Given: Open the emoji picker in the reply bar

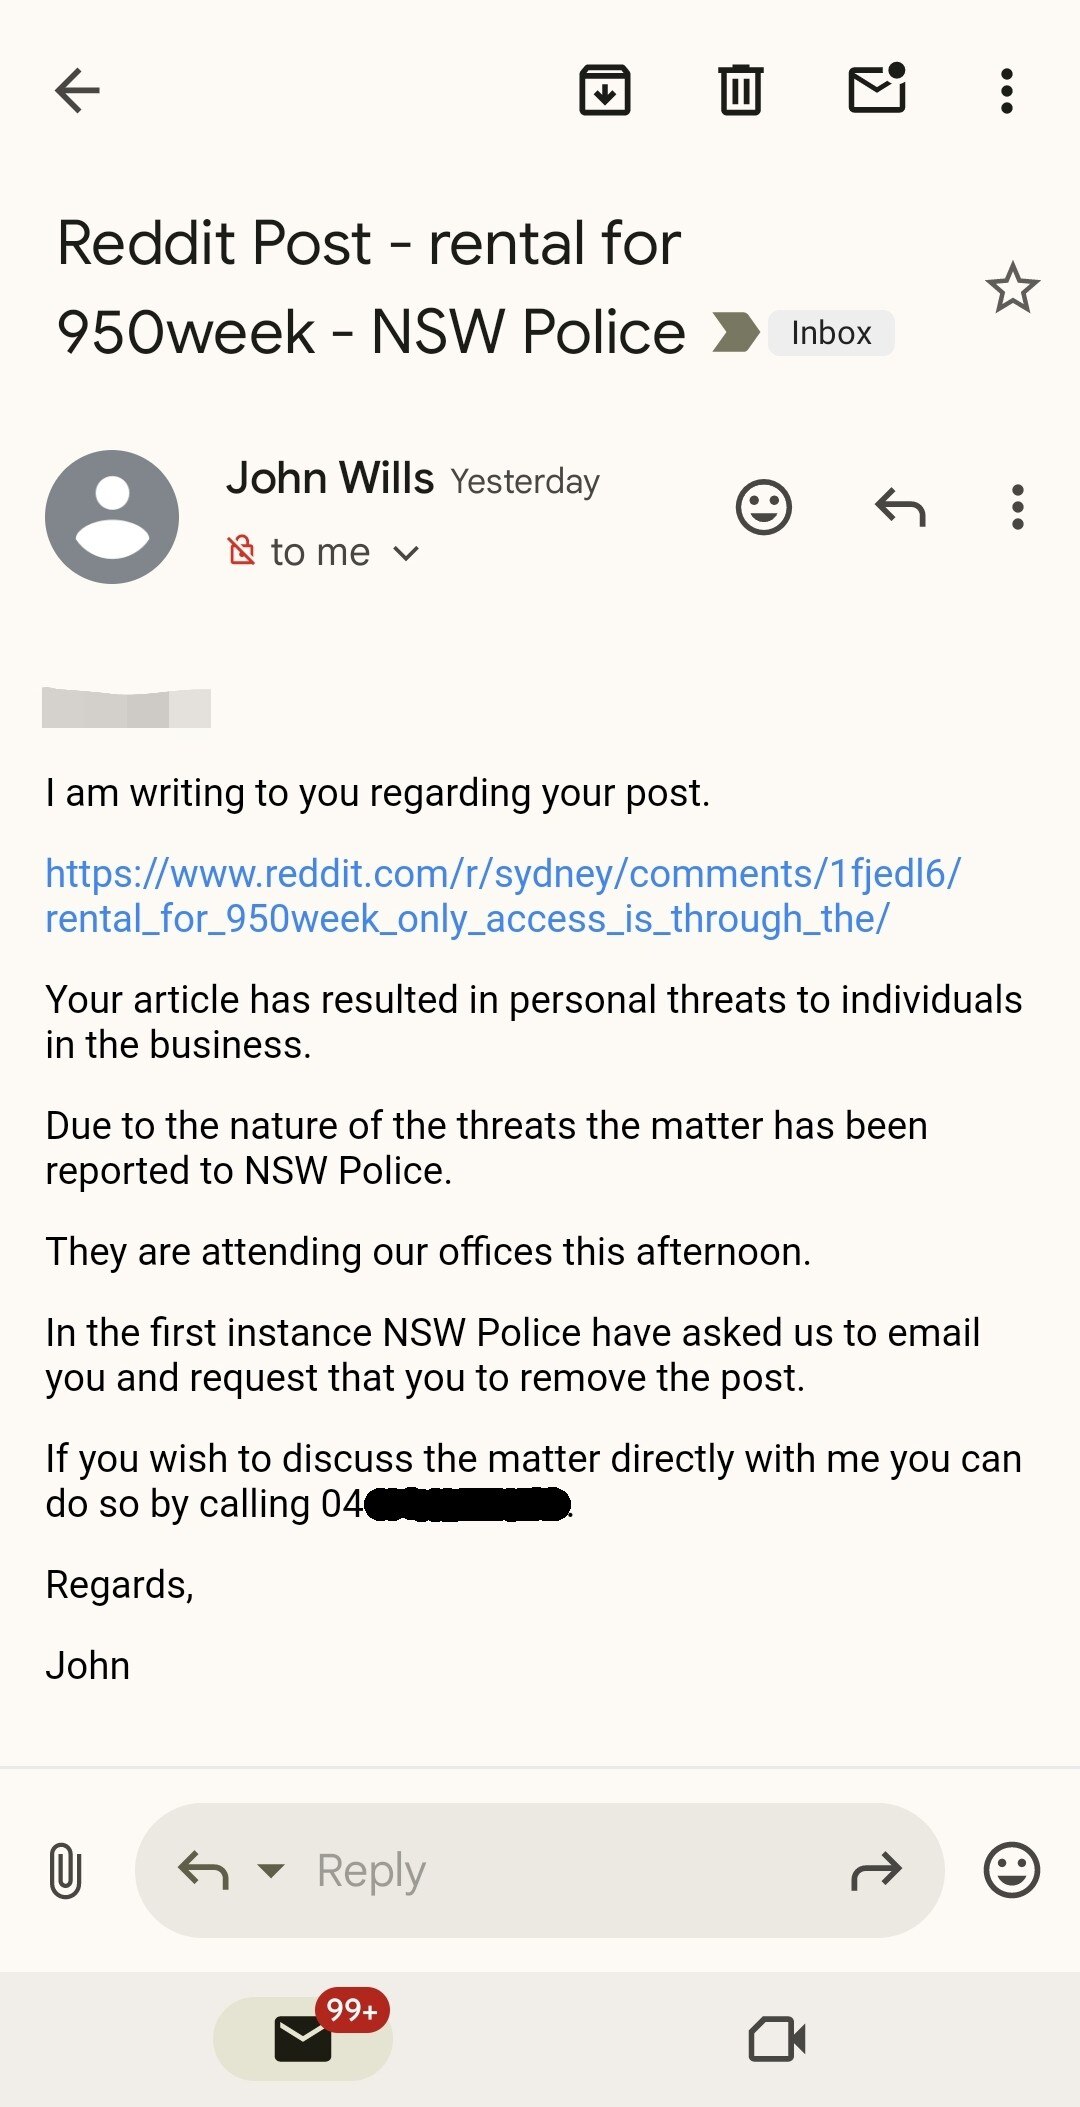Looking at the screenshot, I should pos(1010,1868).
